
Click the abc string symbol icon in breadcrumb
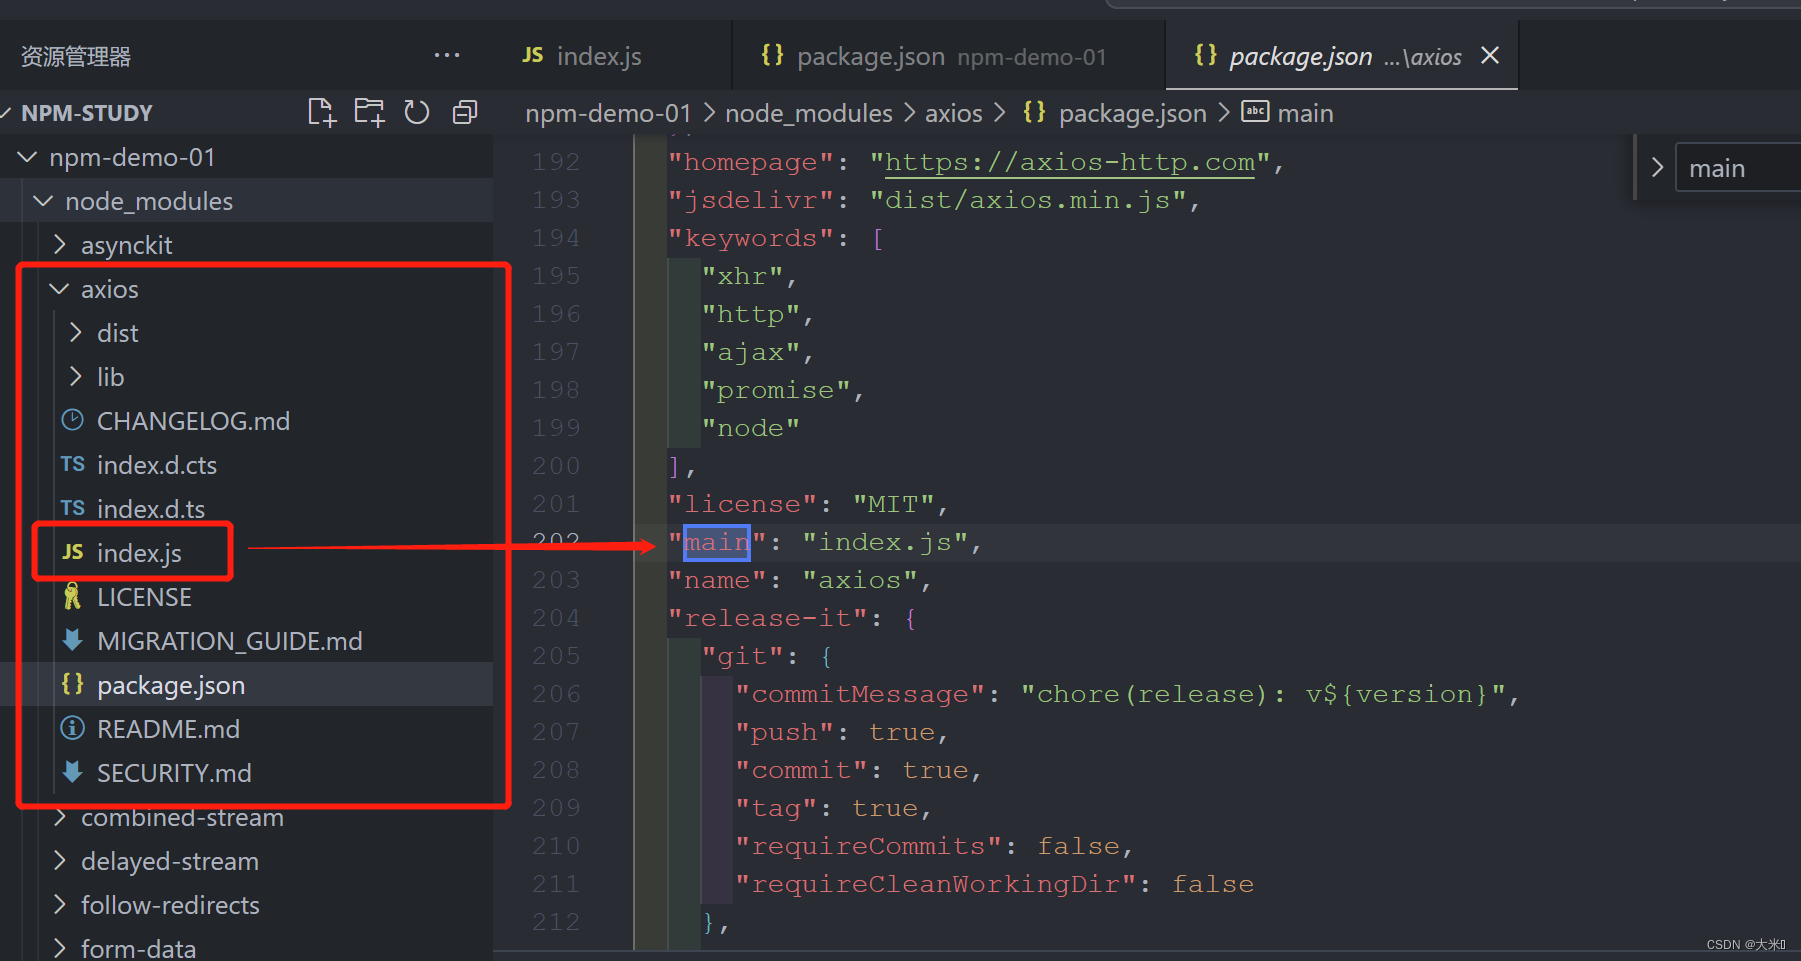tap(1255, 111)
